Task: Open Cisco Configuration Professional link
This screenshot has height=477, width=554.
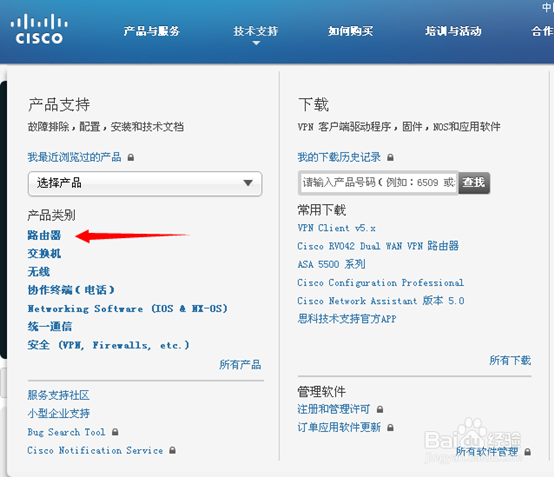Action: pyautogui.click(x=381, y=283)
